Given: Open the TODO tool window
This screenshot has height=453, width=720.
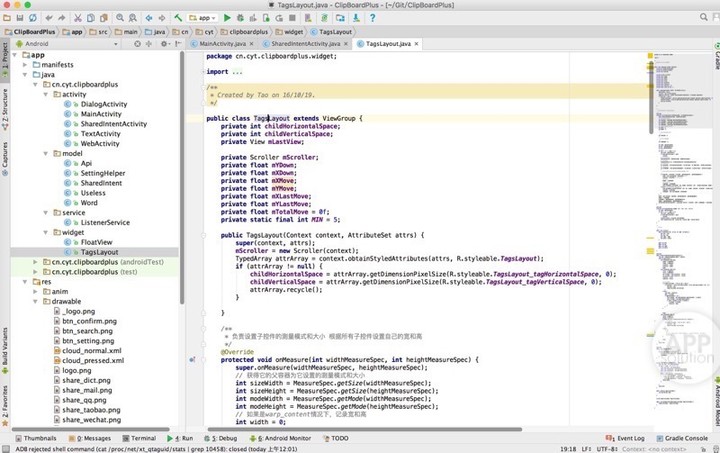Looking at the screenshot, I should [336, 438].
